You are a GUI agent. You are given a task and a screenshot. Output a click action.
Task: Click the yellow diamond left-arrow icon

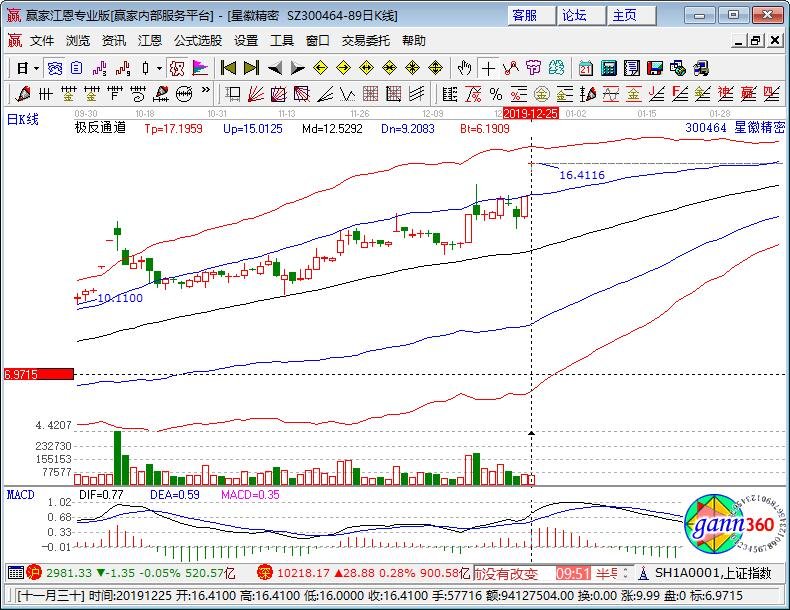[321, 68]
